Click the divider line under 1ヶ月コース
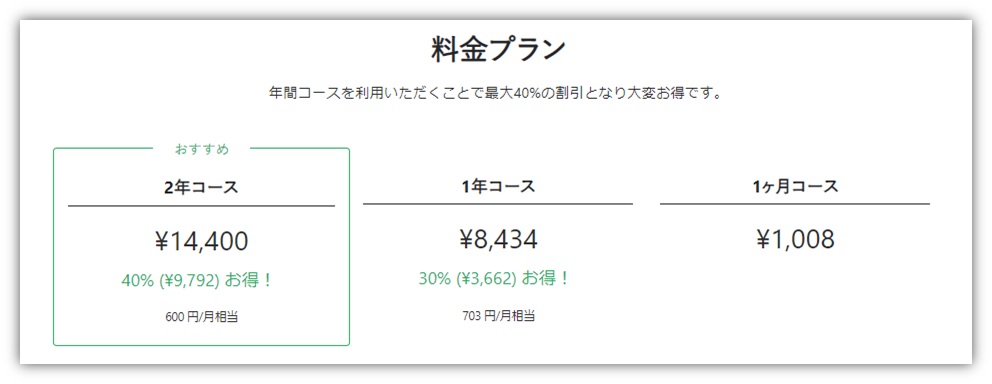The height and width of the screenshot is (384, 992). click(x=795, y=204)
